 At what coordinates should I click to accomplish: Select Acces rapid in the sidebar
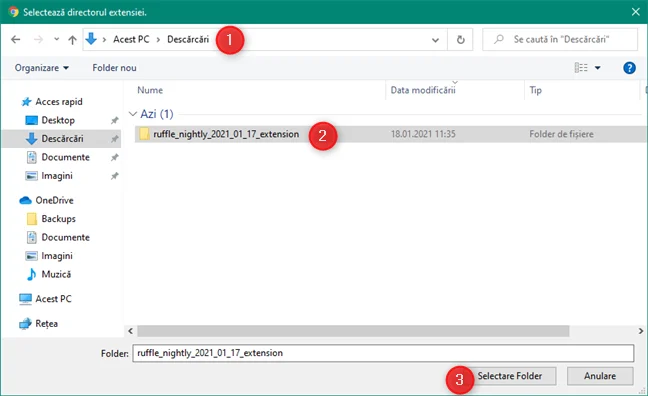(x=59, y=102)
